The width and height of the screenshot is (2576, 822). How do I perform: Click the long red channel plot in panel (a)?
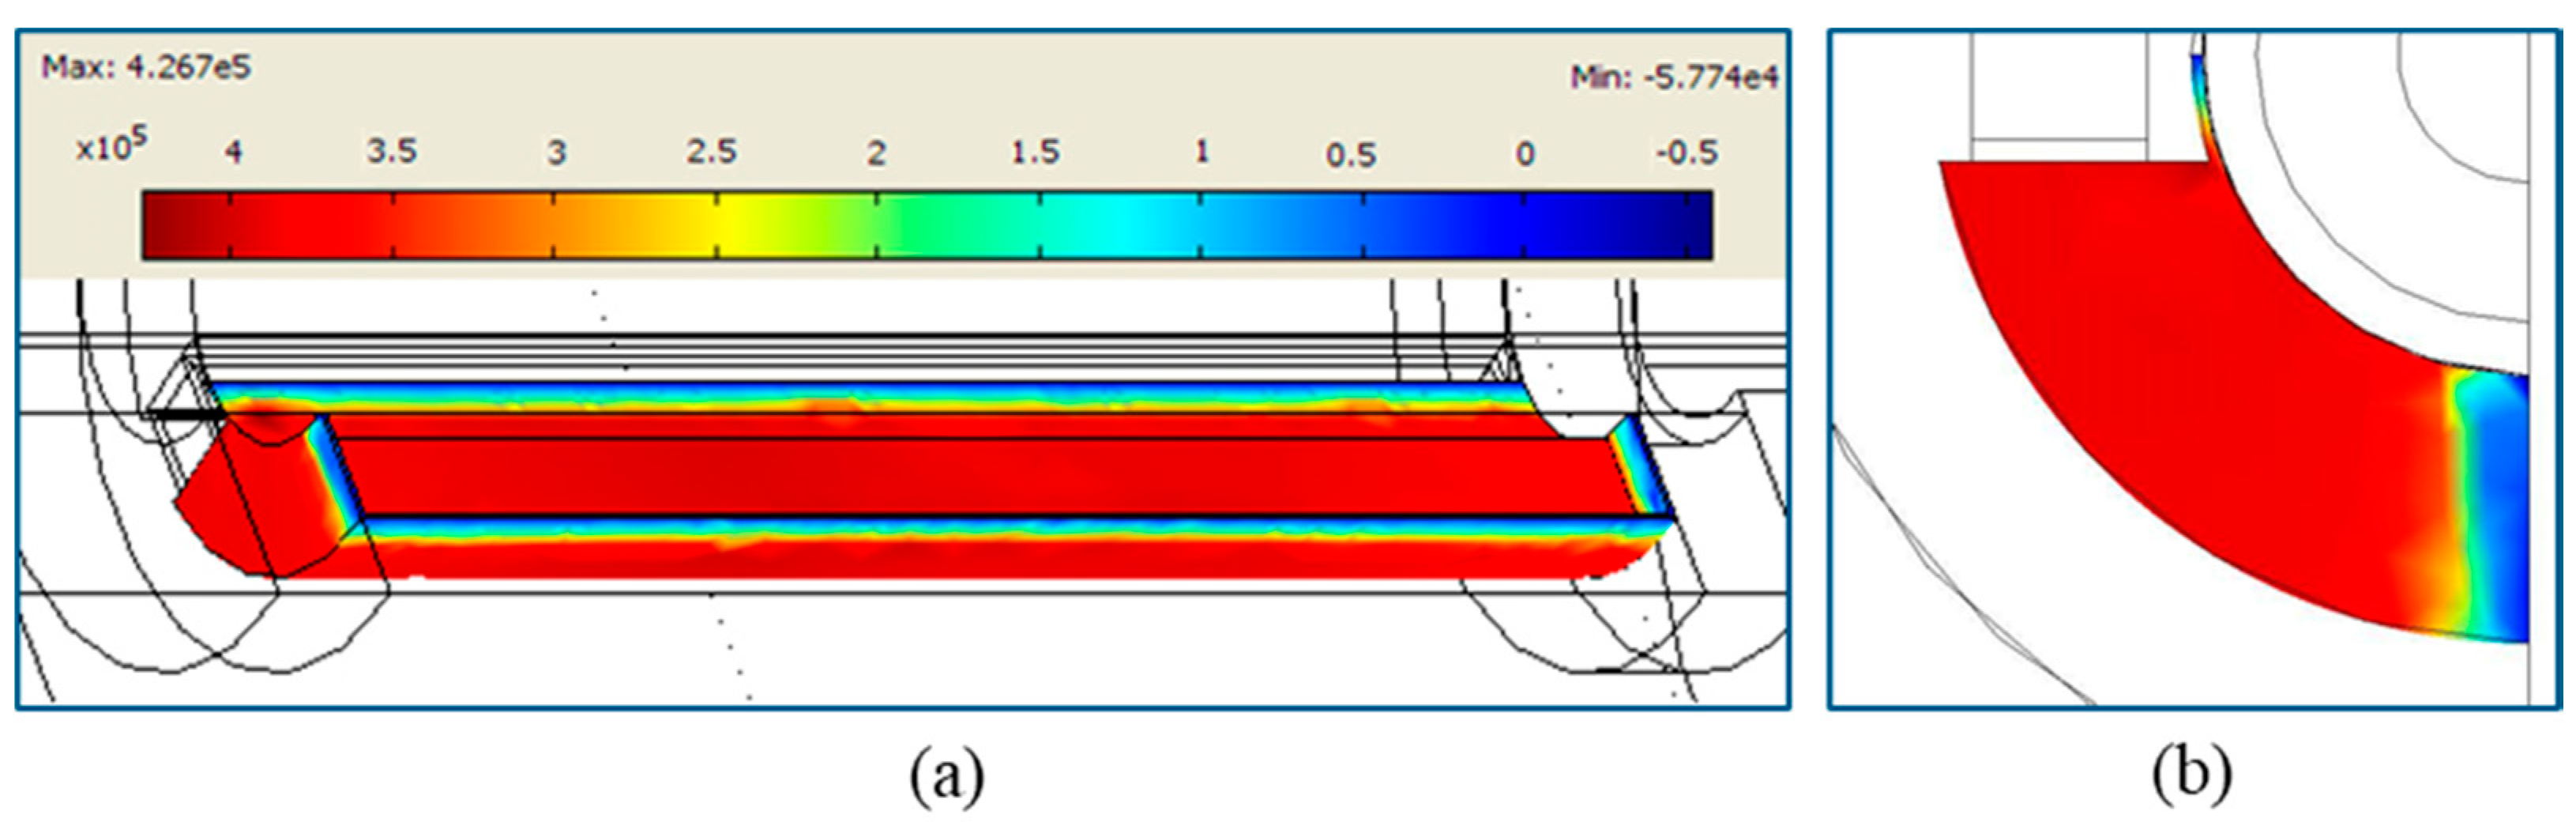[x=925, y=480]
